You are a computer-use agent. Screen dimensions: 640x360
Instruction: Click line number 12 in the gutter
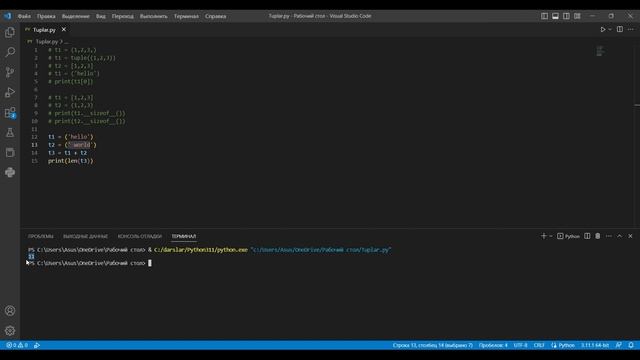pos(34,137)
